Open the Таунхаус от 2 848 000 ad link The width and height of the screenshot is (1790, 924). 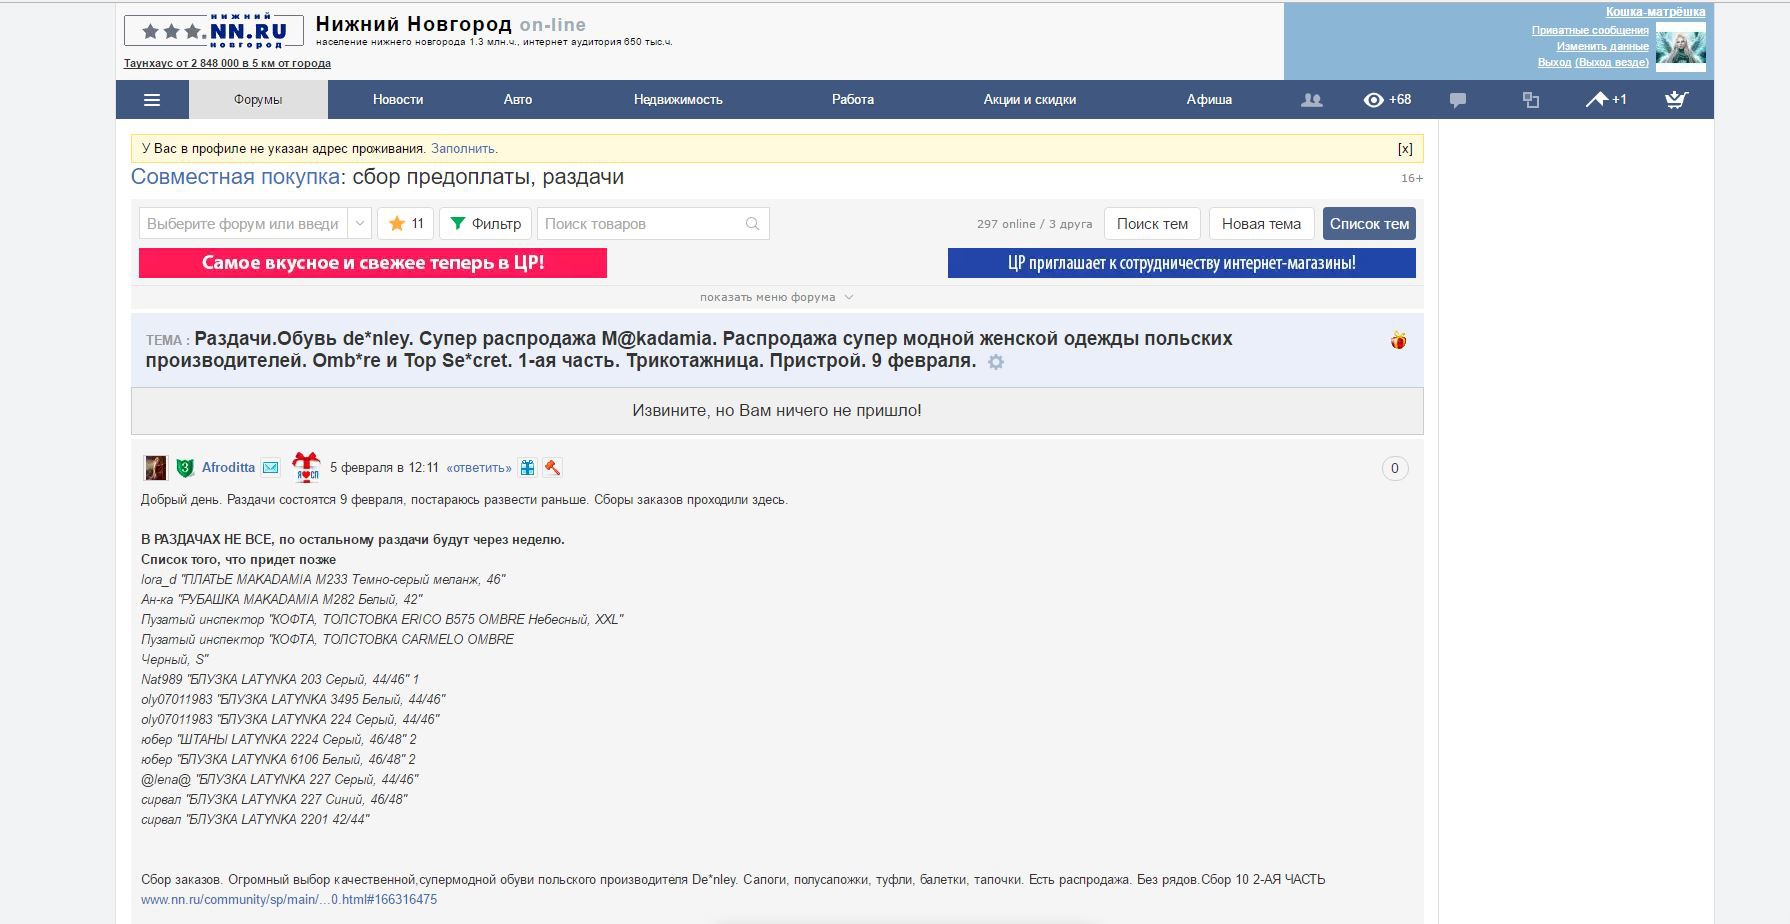(227, 63)
